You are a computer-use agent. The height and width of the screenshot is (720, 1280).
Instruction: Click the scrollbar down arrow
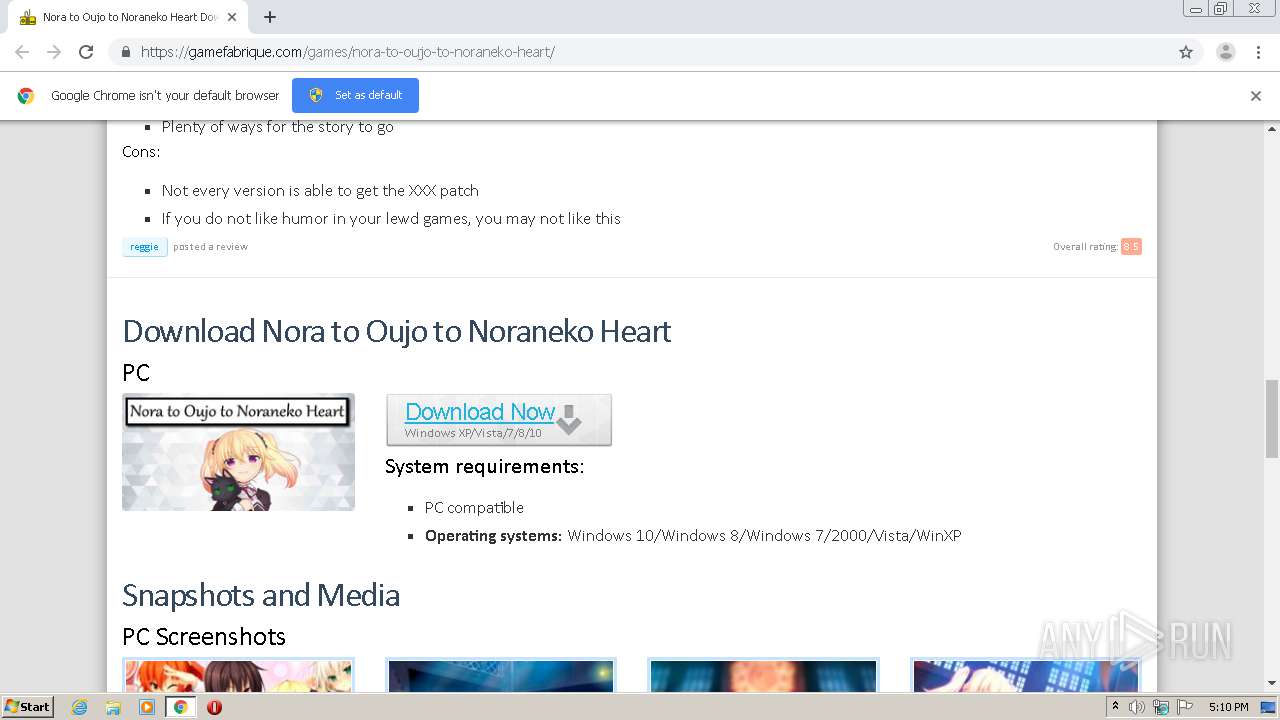pyautogui.click(x=1272, y=684)
